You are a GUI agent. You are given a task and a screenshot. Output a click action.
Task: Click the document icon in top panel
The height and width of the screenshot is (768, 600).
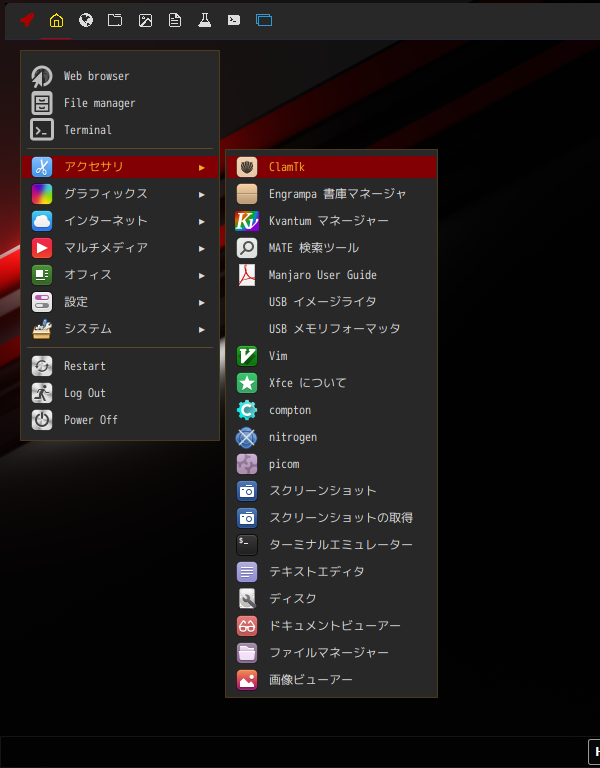coord(175,20)
